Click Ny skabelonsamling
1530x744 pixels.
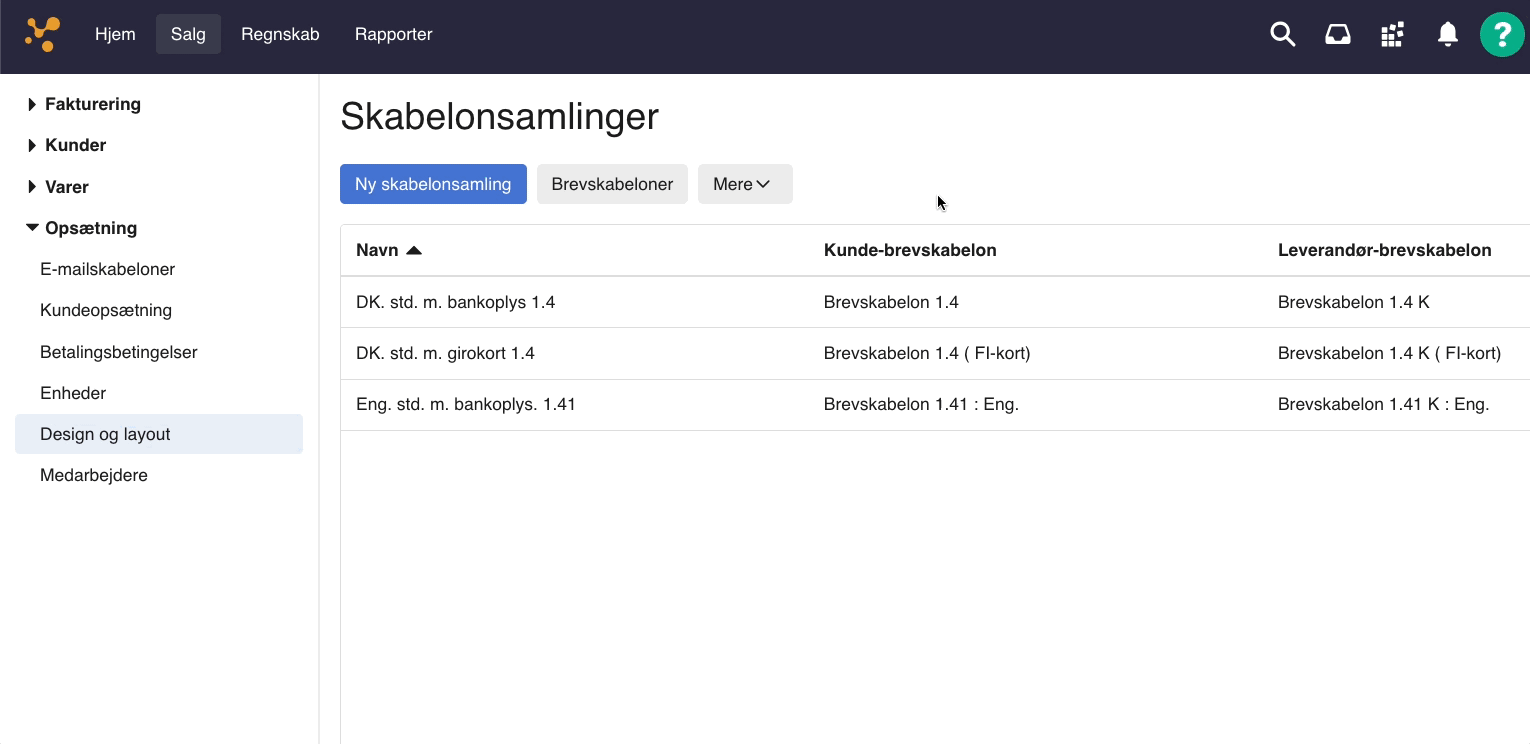pyautogui.click(x=433, y=184)
